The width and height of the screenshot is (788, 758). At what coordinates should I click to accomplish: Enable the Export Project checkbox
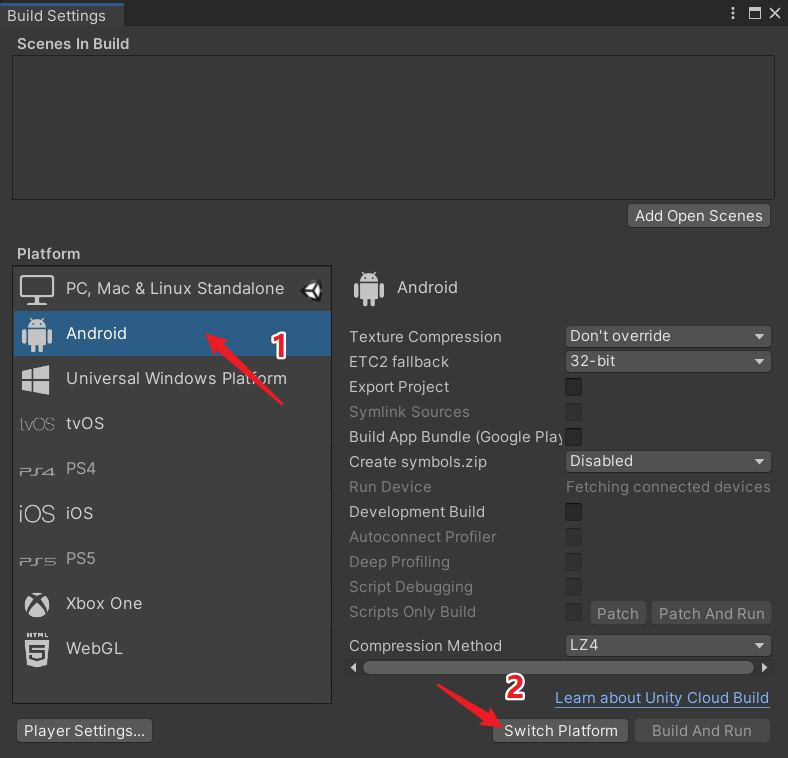click(573, 387)
